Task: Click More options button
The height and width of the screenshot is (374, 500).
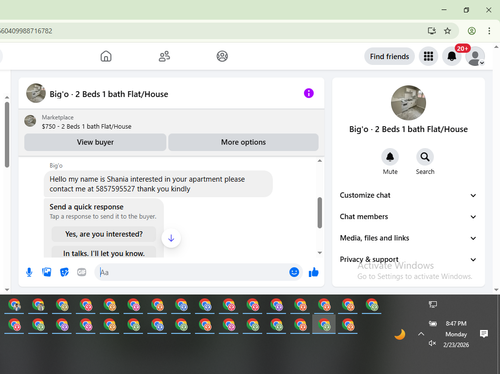Action: pos(243,142)
